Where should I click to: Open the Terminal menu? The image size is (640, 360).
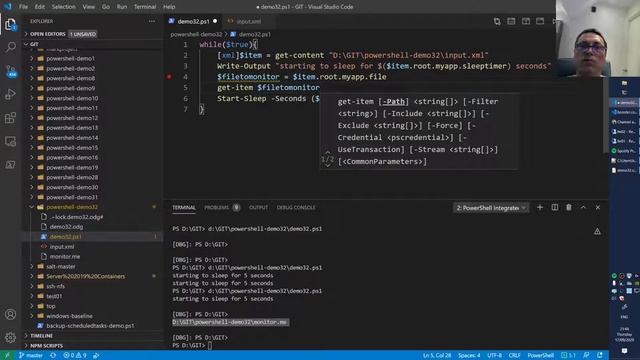tap(145, 7)
